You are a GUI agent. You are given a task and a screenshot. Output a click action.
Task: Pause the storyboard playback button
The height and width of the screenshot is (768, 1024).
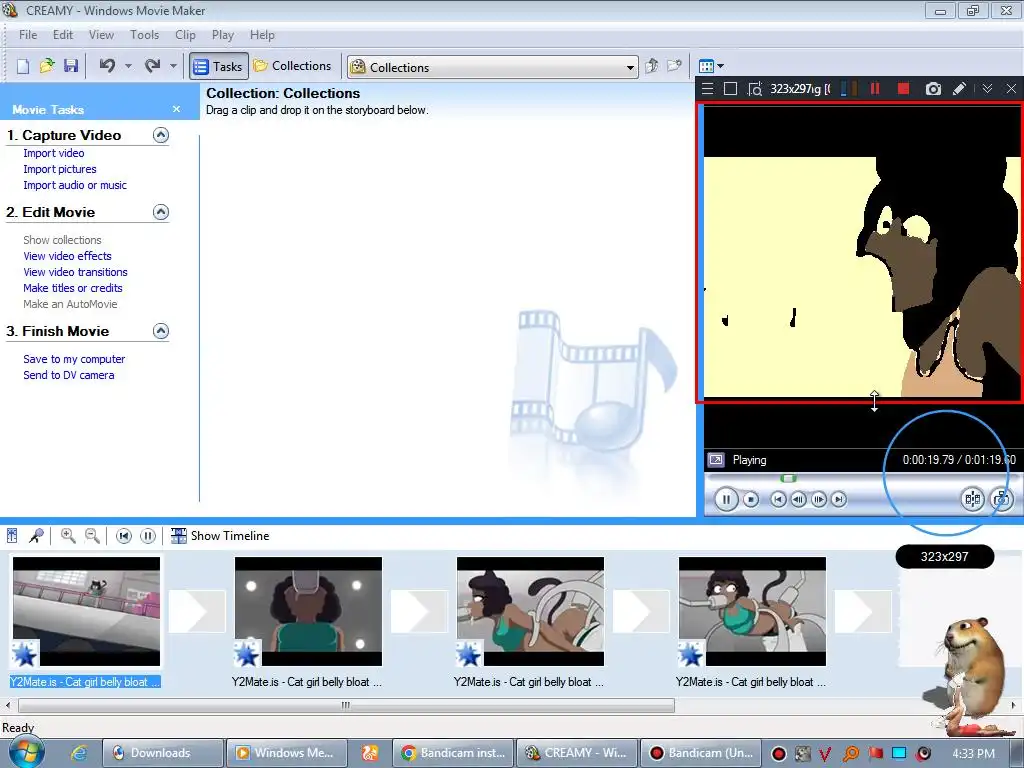click(x=148, y=536)
